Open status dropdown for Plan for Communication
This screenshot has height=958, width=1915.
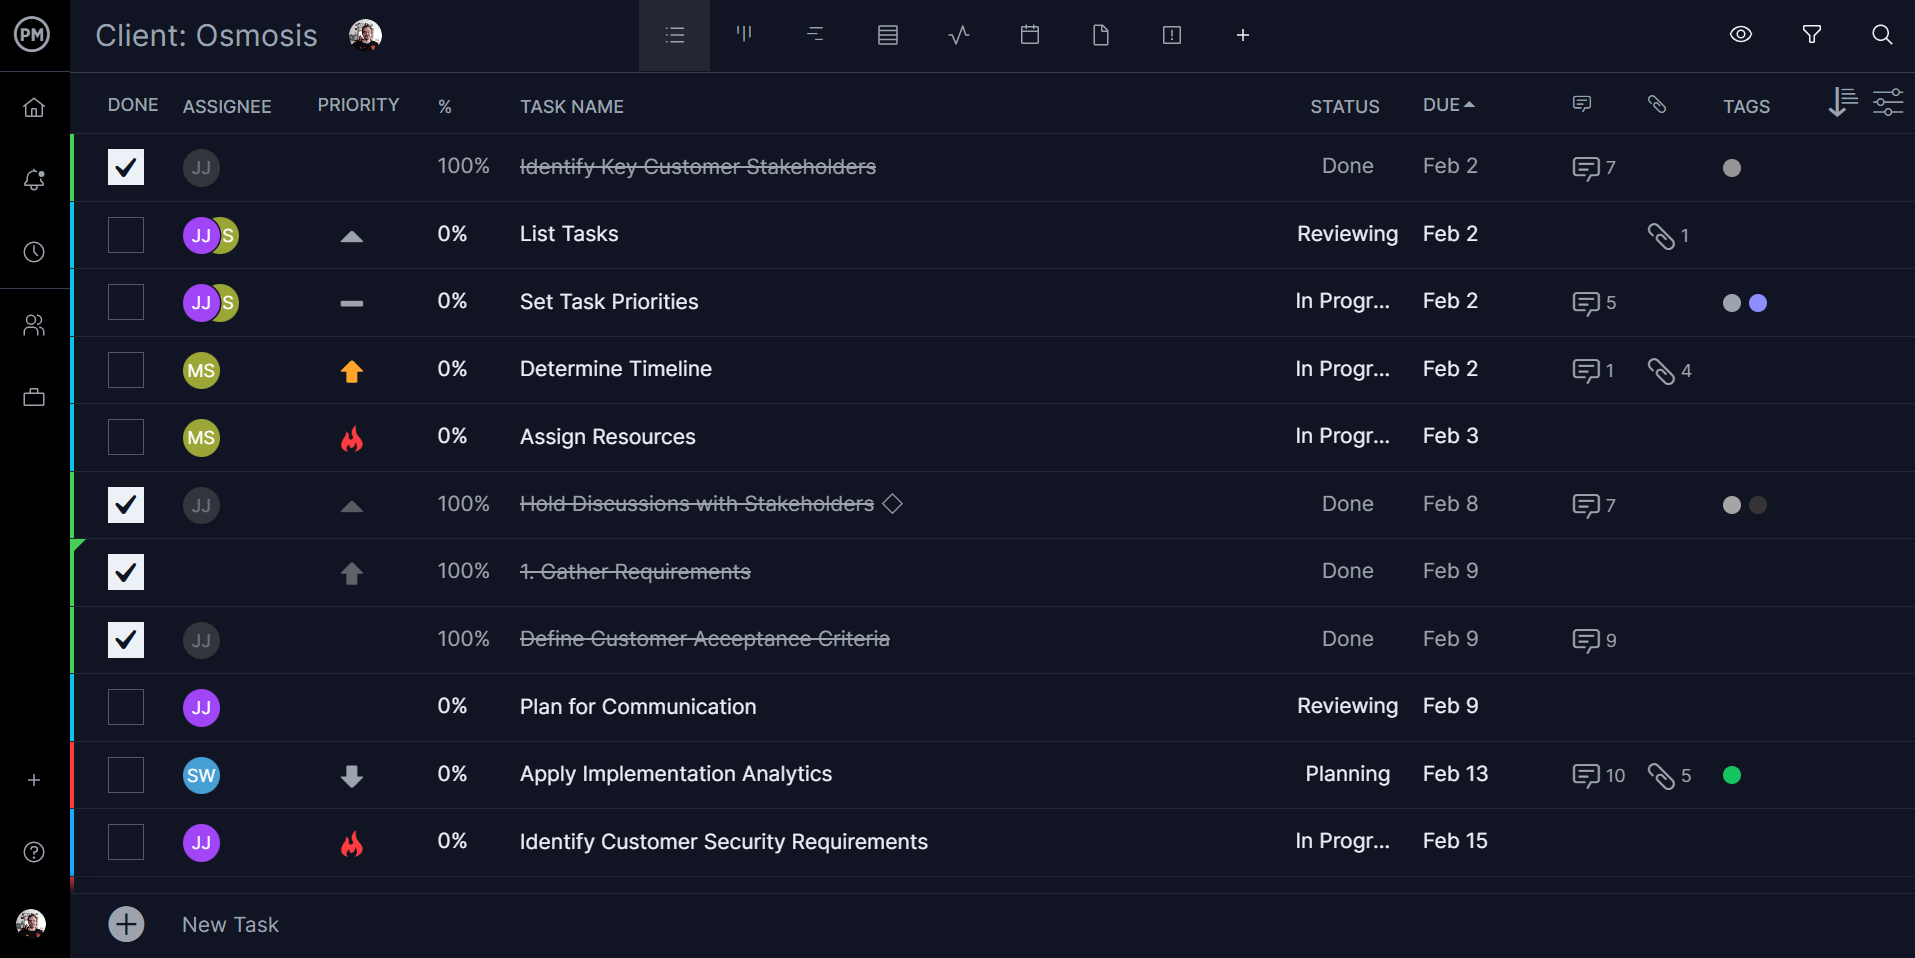[1346, 707]
